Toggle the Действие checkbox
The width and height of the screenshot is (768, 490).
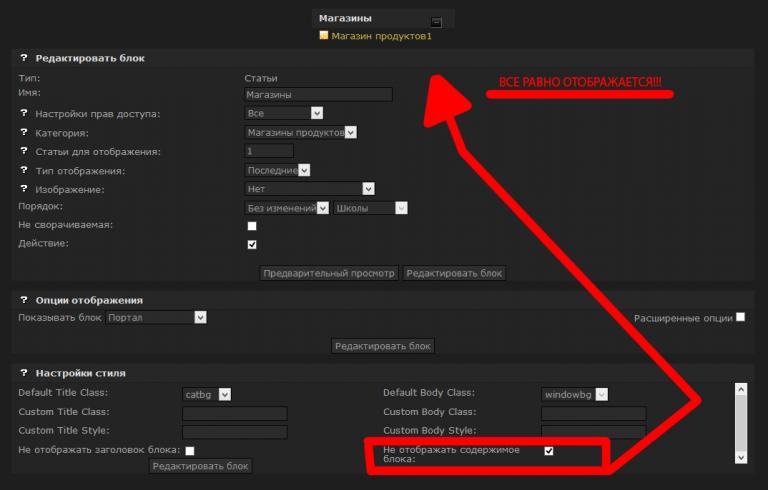pos(252,245)
